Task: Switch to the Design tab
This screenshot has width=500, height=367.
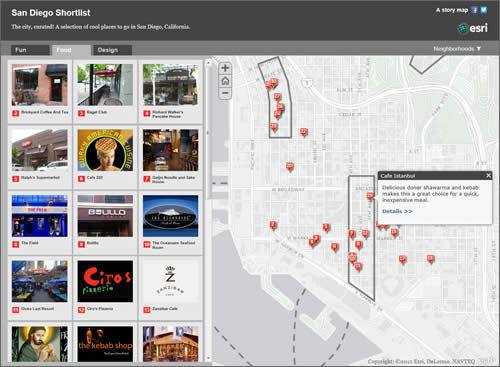Action: (x=112, y=50)
